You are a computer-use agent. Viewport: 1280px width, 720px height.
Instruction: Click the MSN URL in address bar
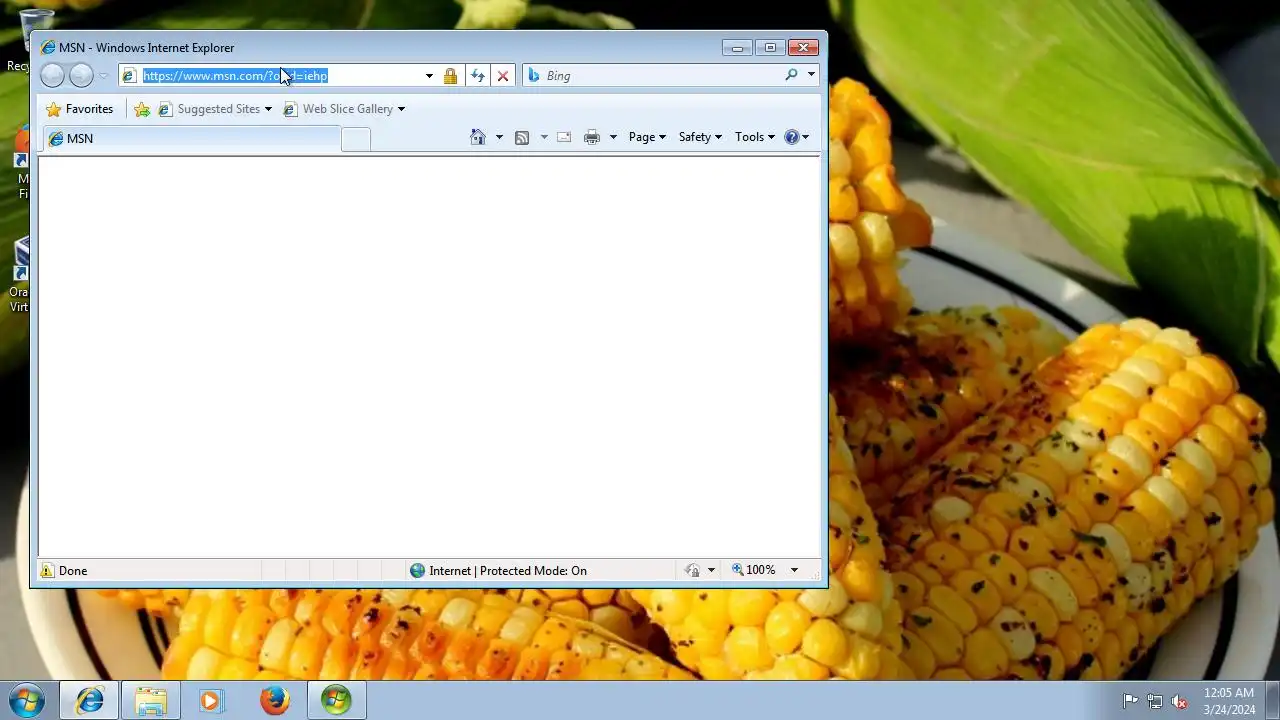click(x=235, y=76)
